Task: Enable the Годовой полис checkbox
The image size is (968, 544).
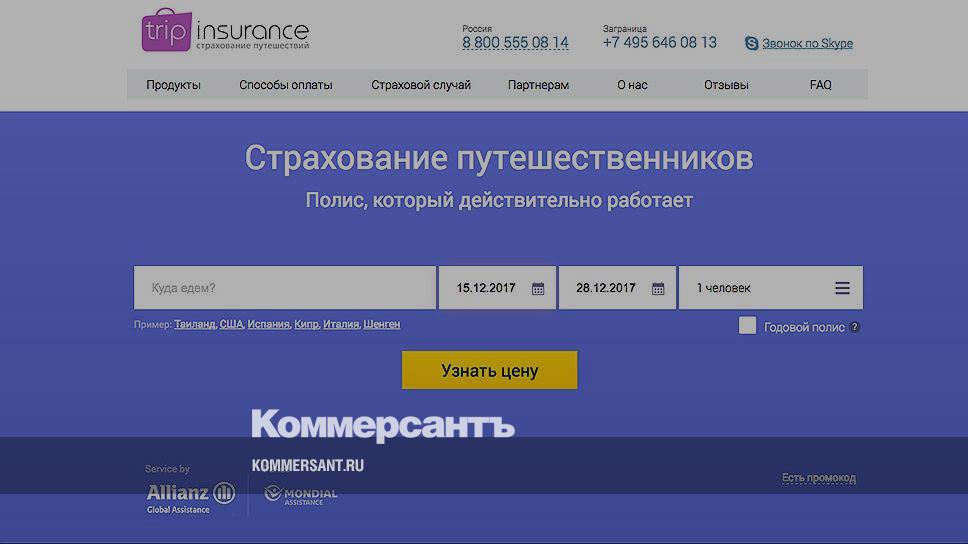Action: click(x=747, y=326)
